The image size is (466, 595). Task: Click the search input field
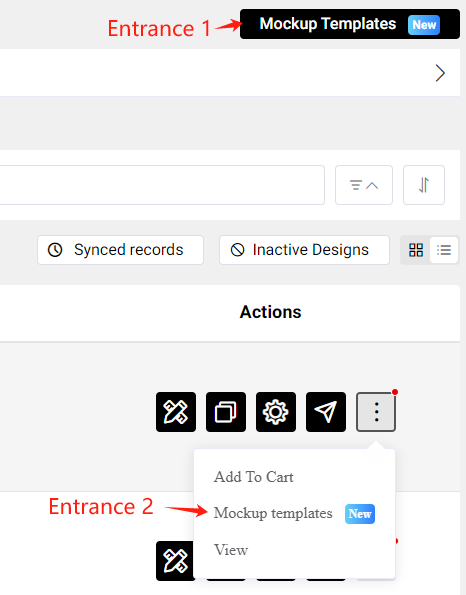[x=162, y=185]
